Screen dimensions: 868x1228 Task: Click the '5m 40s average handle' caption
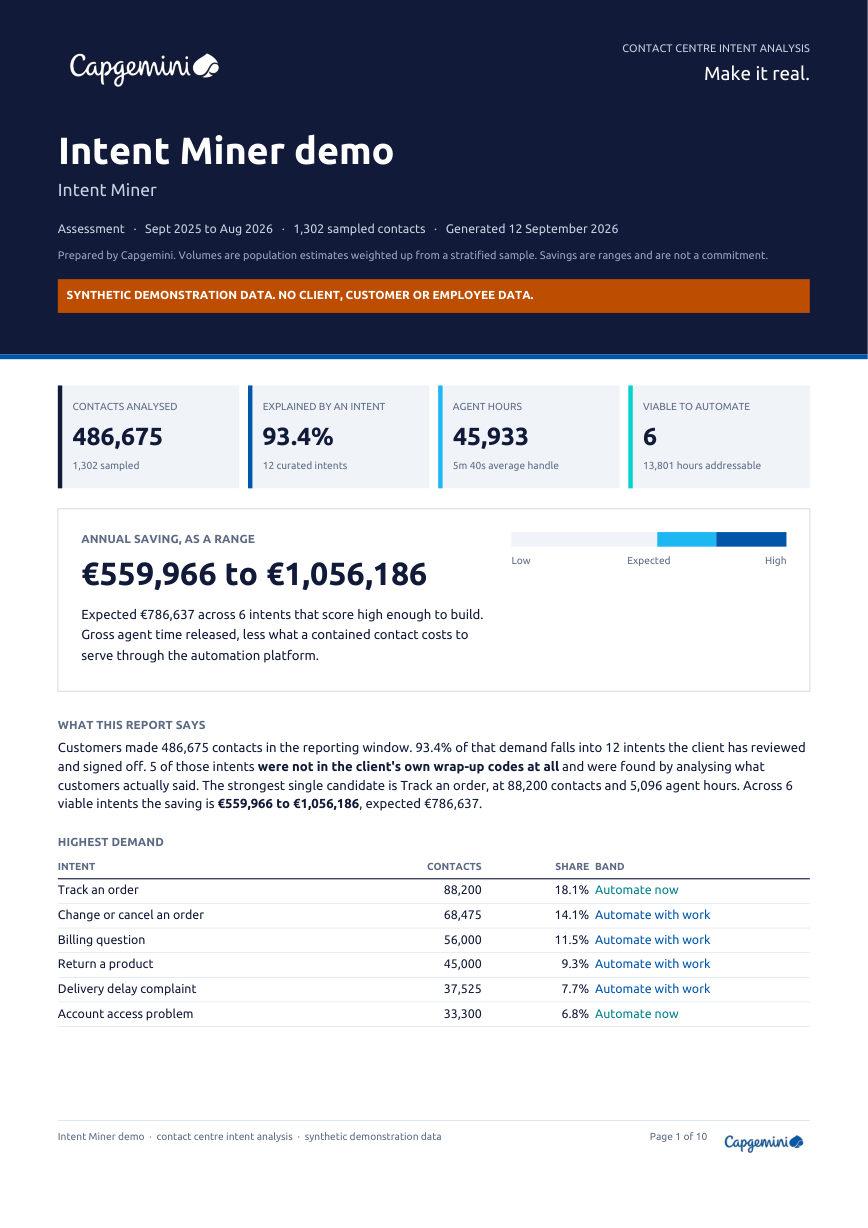(506, 466)
